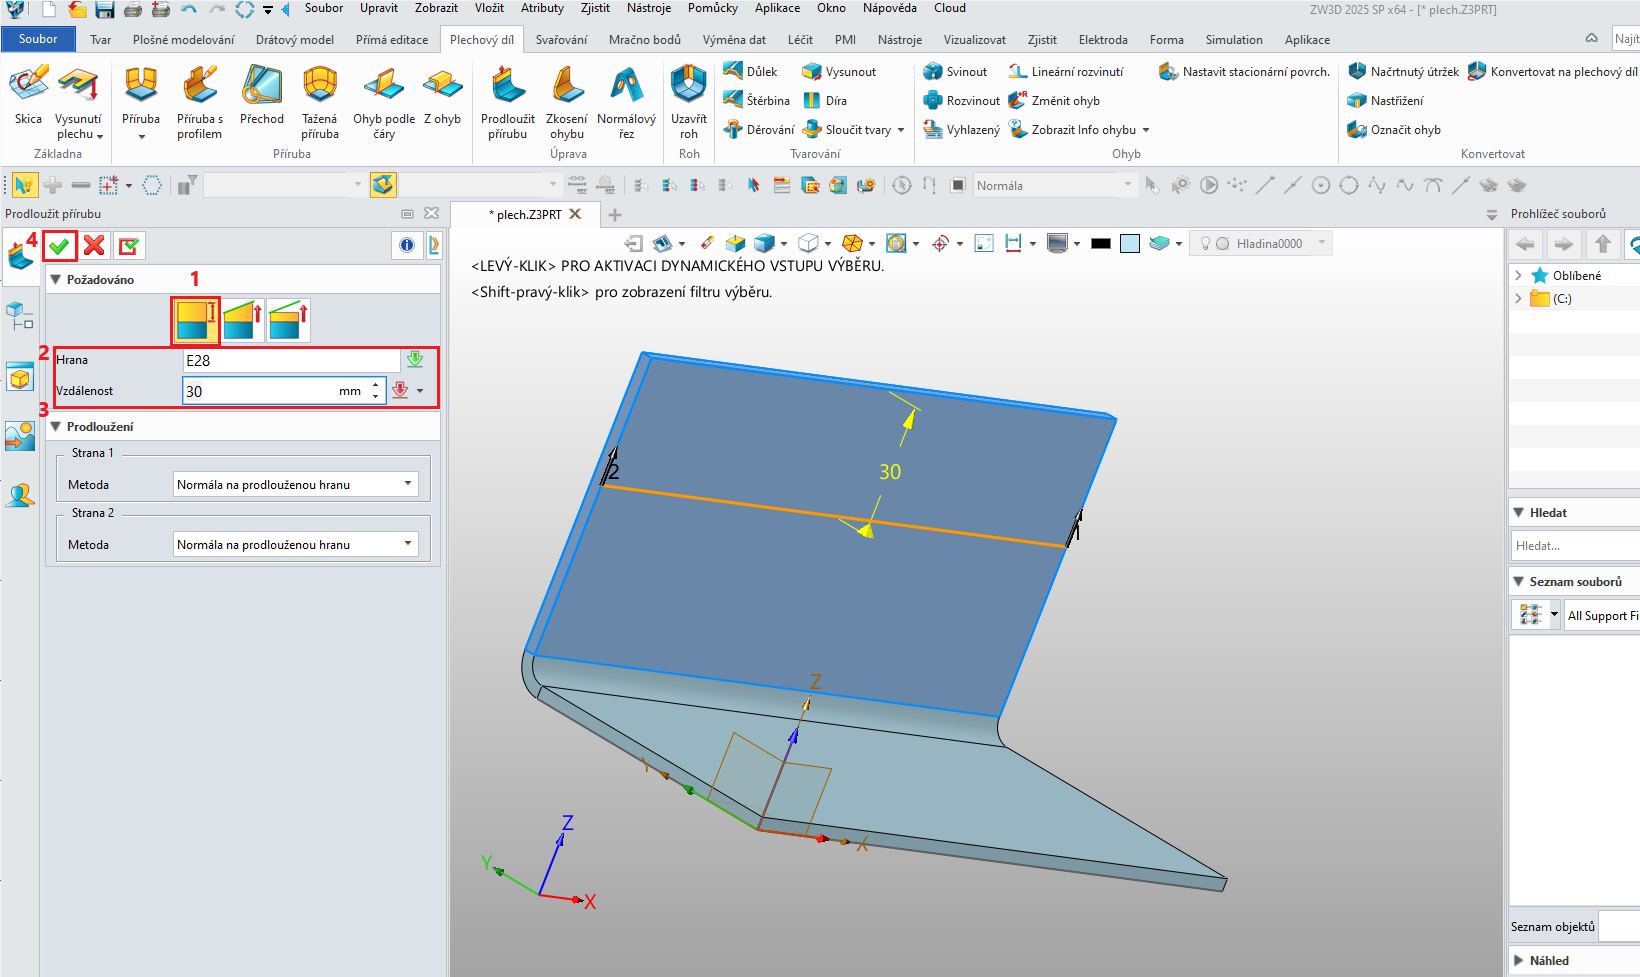Image resolution: width=1640 pixels, height=977 pixels.
Task: Select the Normálový řez tool
Action: [627, 103]
